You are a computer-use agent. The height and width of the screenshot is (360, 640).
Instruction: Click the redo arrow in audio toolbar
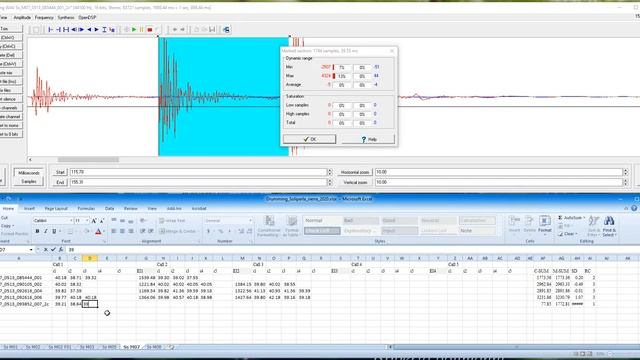(182, 29)
